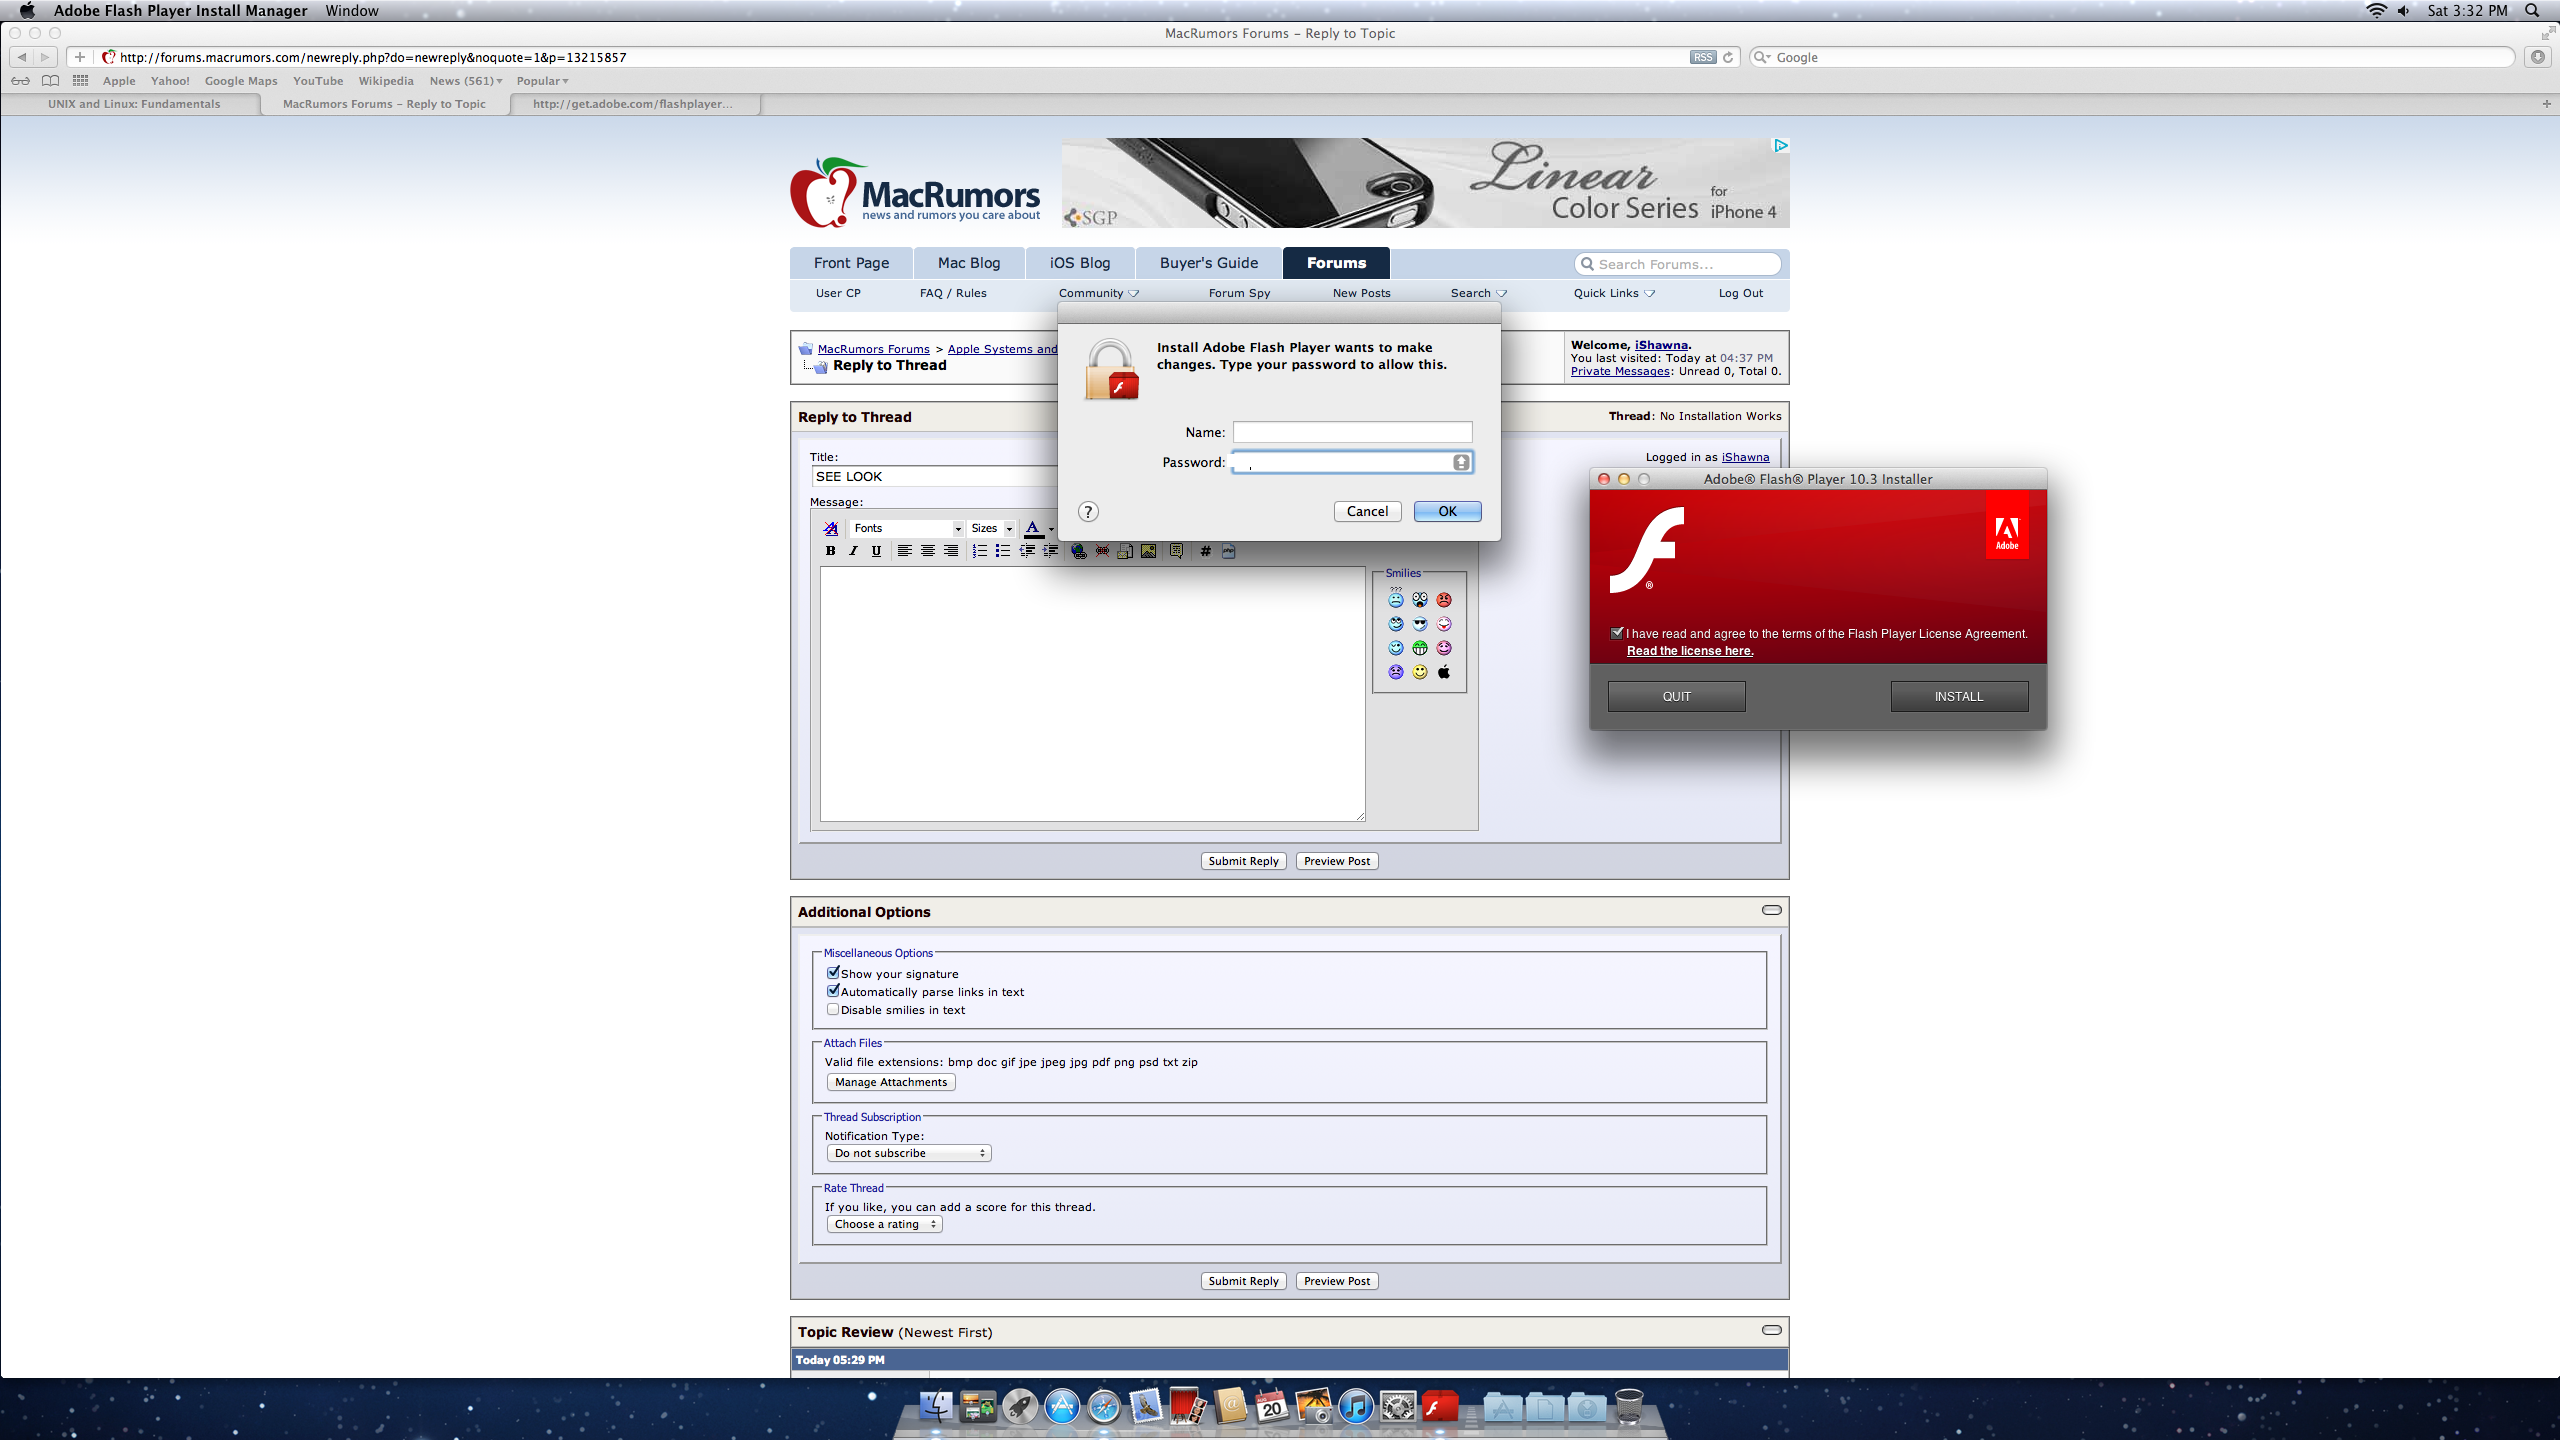Open the Sizes dropdown
Image resolution: width=2560 pixels, height=1440 pixels.
(x=992, y=528)
